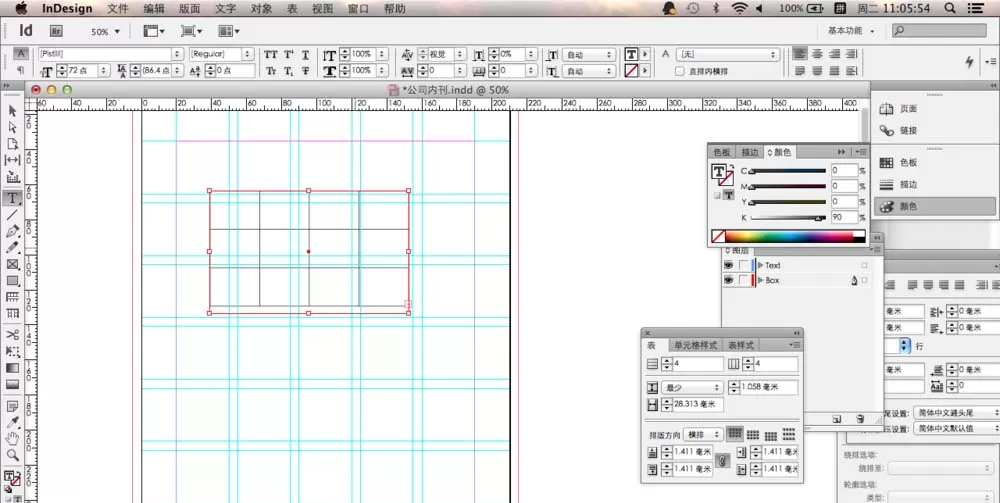Click the Bridge Br icon

tap(56, 31)
